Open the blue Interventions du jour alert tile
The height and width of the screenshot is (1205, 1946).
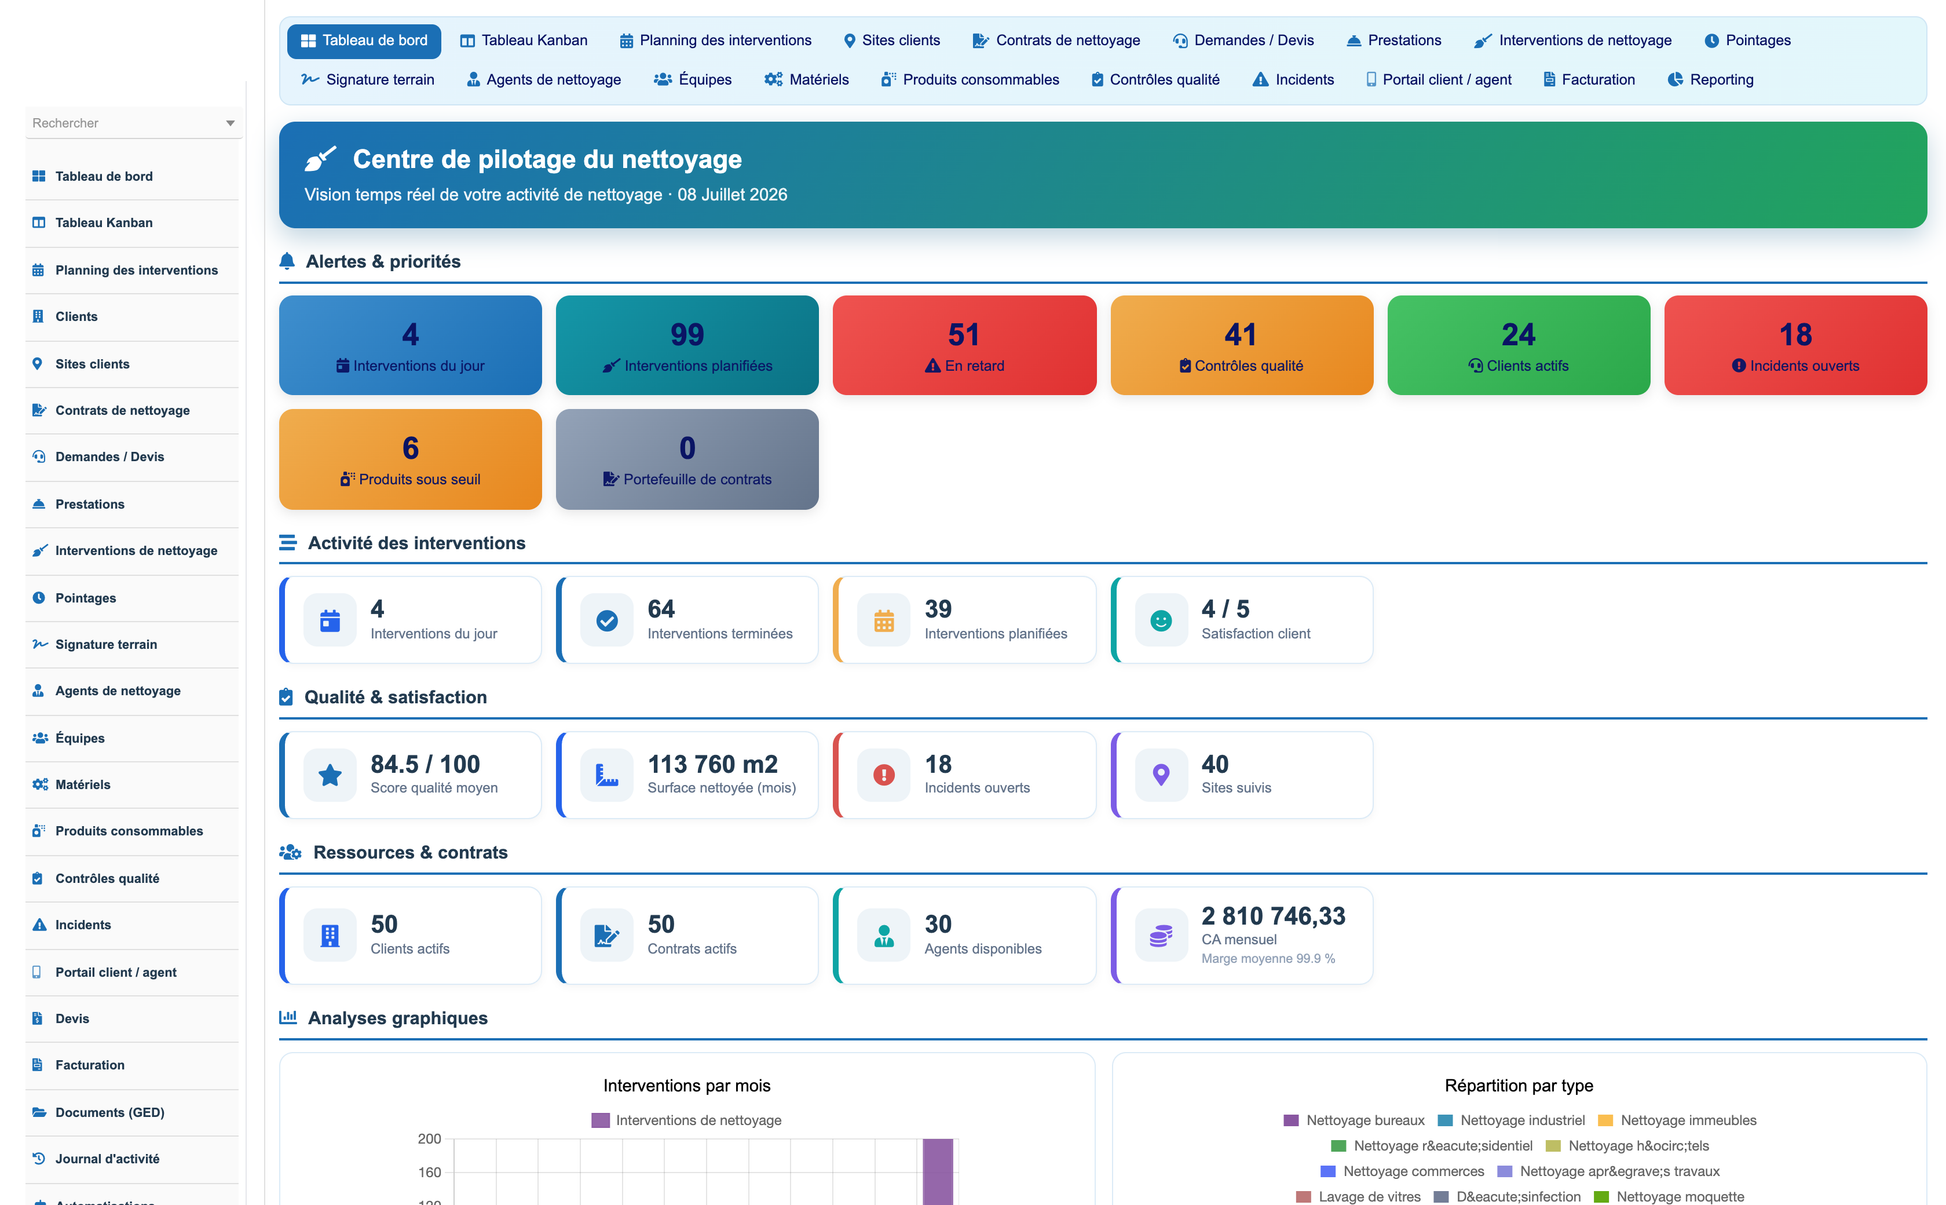410,345
